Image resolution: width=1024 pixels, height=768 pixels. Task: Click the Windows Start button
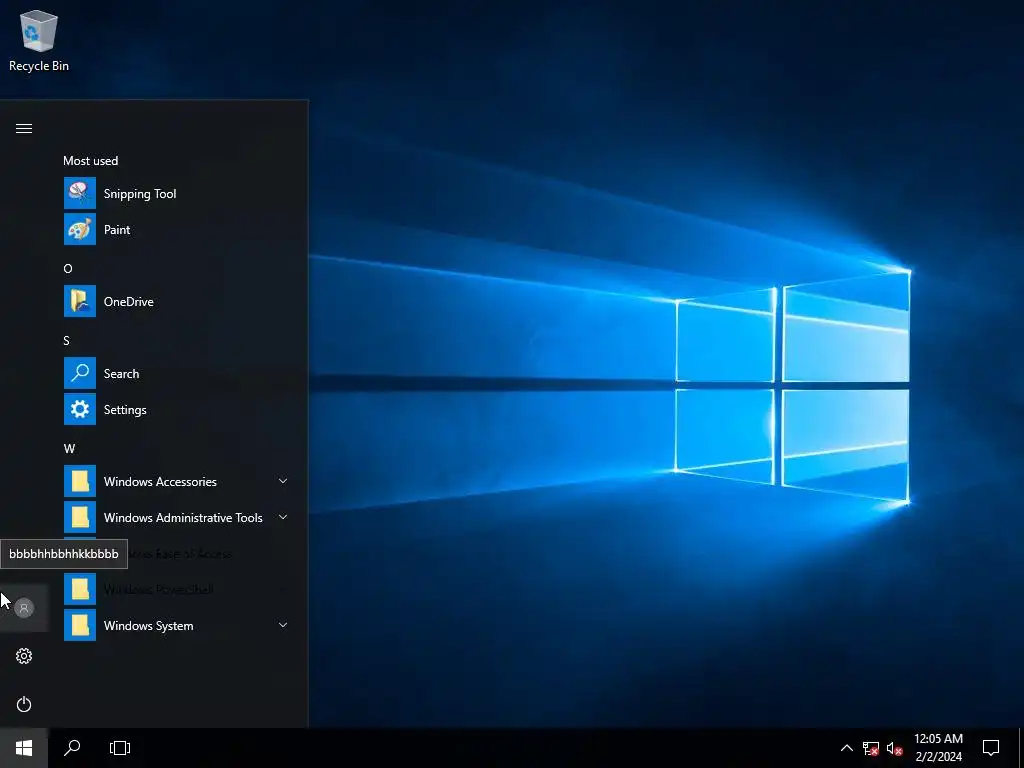click(24, 748)
